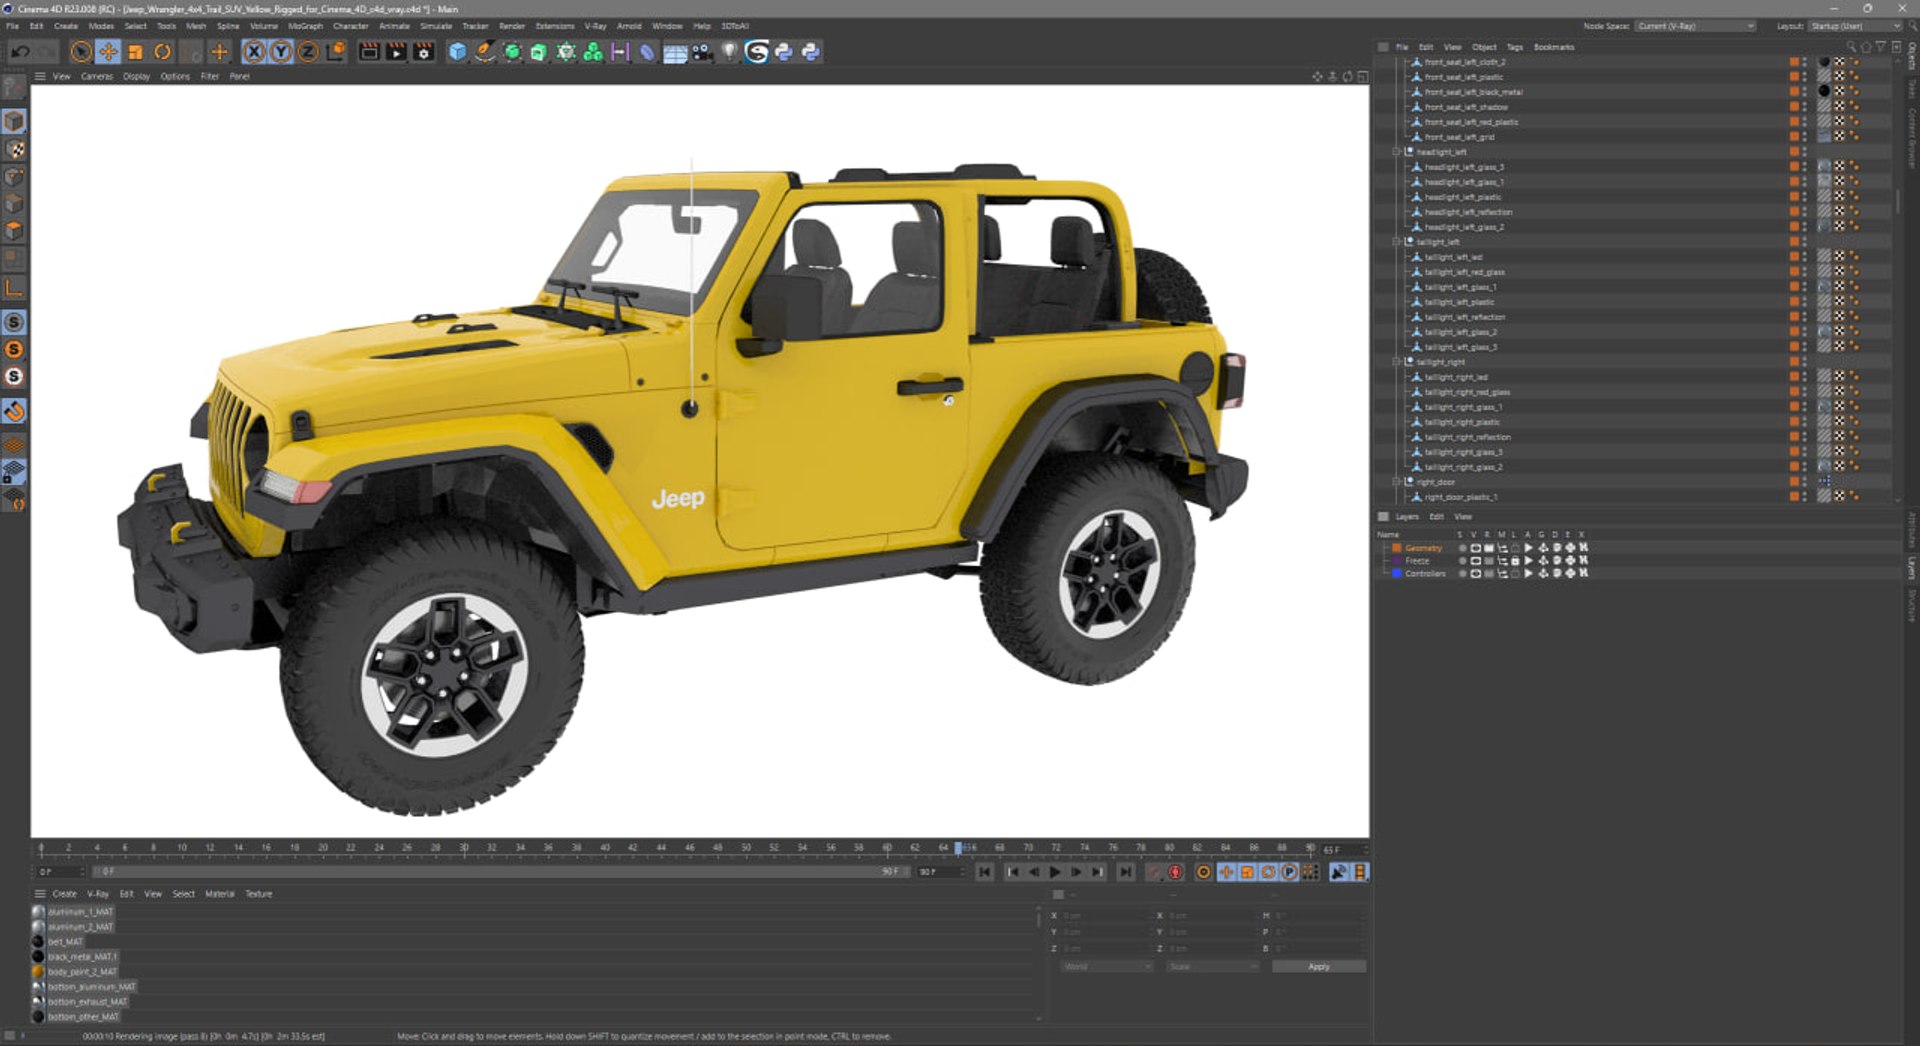Collapse the right_door group
This screenshot has width=1920, height=1046.
[x=1397, y=482]
